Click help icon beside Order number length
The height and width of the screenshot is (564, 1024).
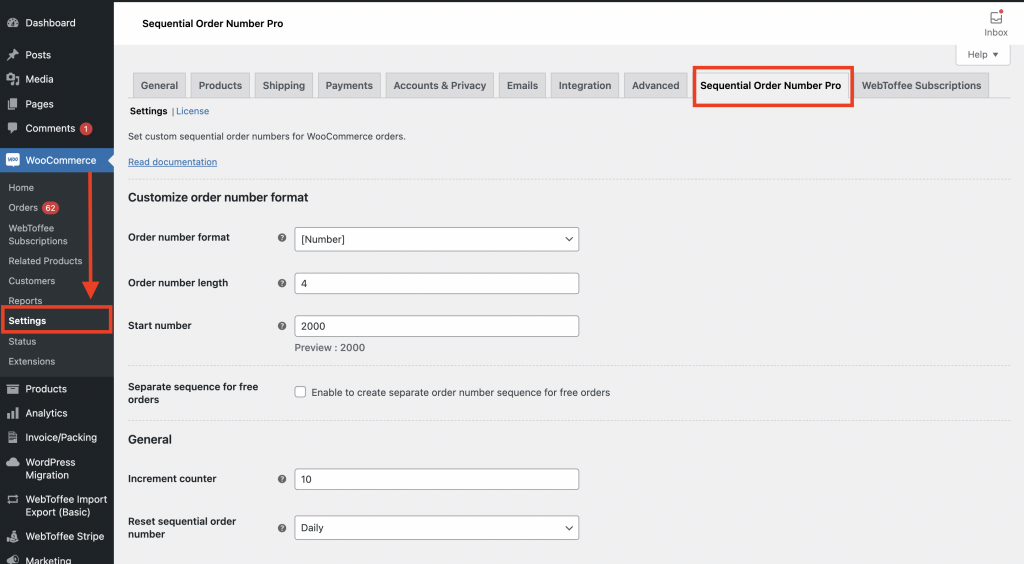[282, 283]
